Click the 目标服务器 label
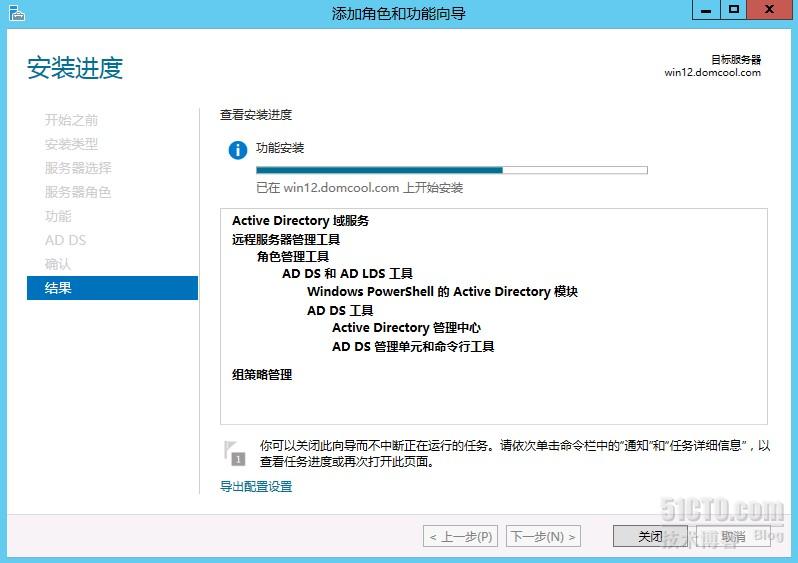Image resolution: width=798 pixels, height=563 pixels. click(x=736, y=60)
